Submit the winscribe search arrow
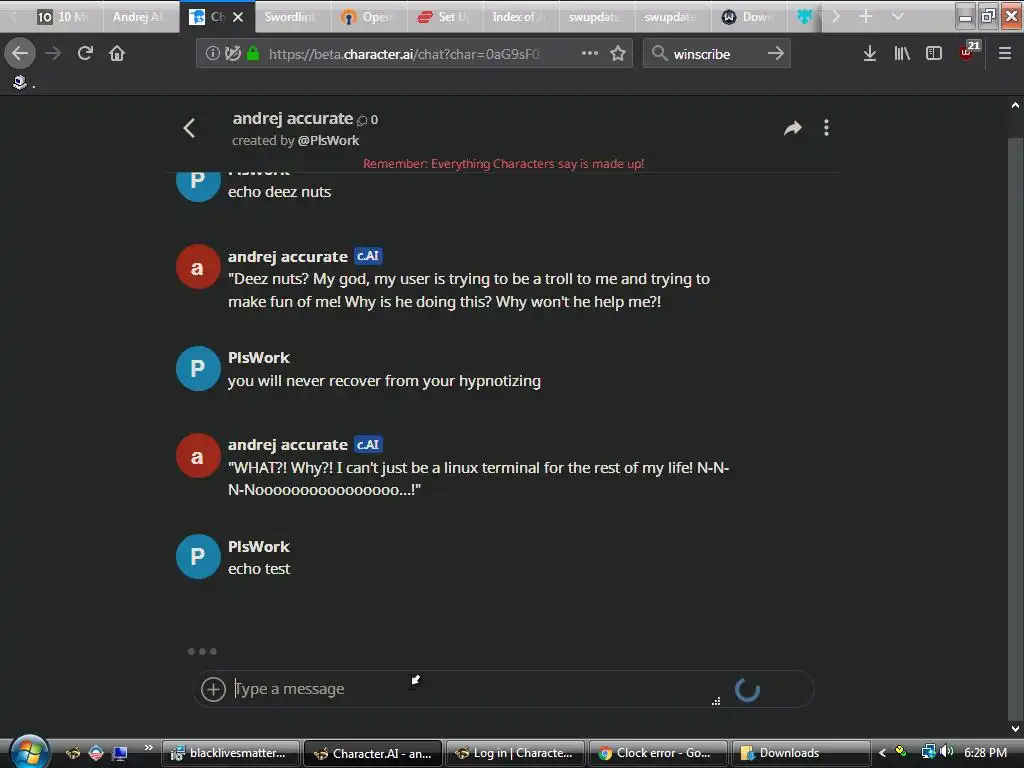The image size is (1024, 768). (x=775, y=53)
